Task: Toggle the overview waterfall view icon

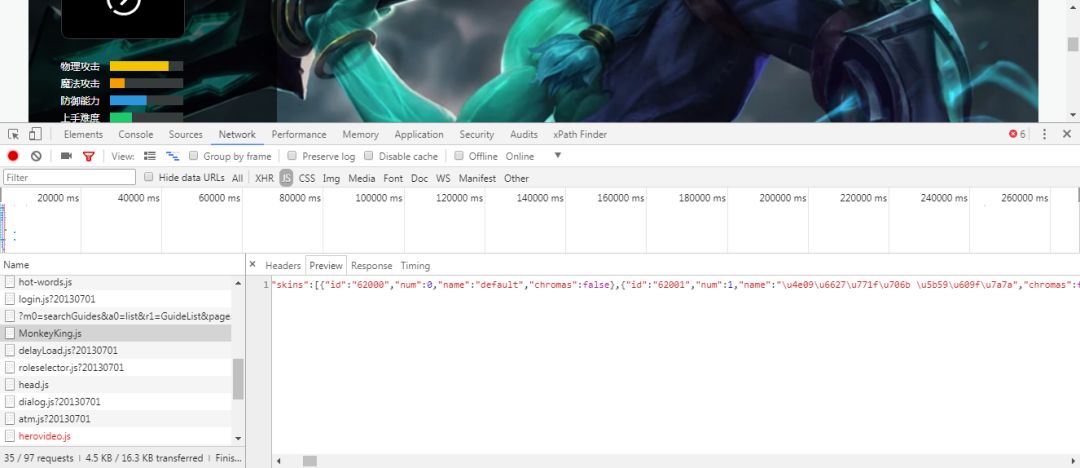Action: click(x=172, y=156)
